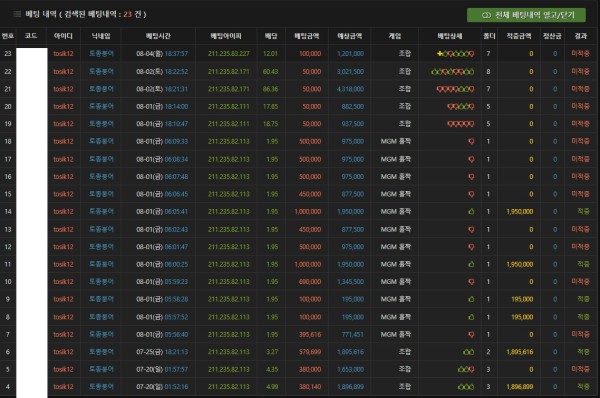Click expected amount 3,021,500 in row 22
The image size is (600, 398).
(x=351, y=72)
